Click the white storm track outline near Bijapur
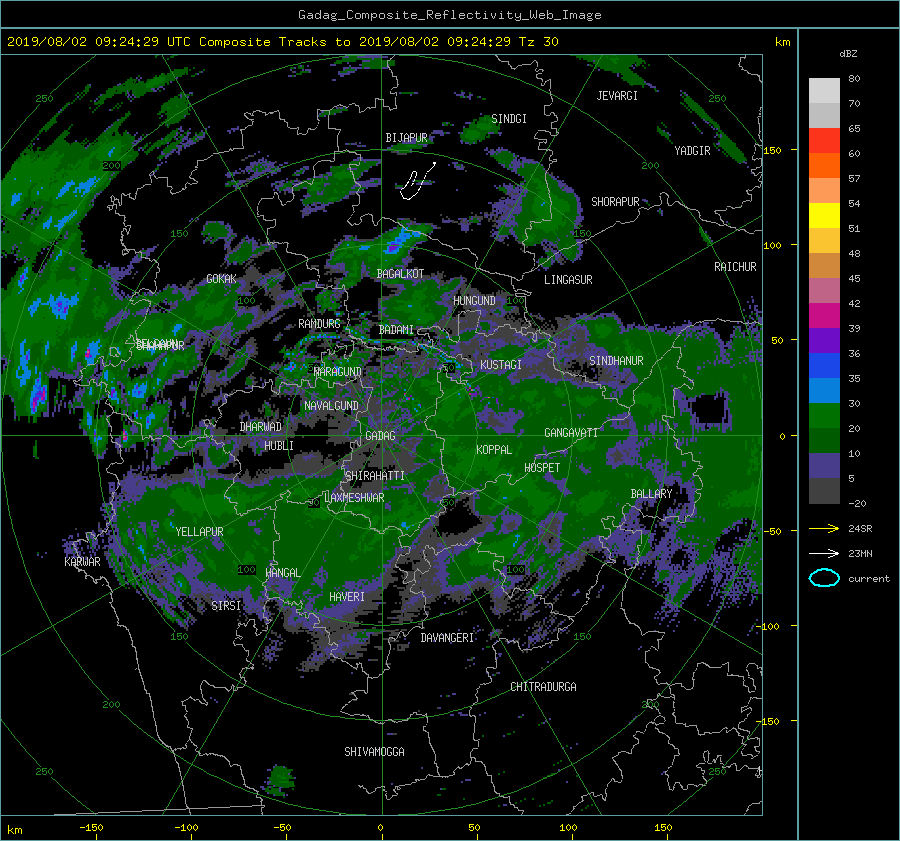This screenshot has height=841, width=900. pyautogui.click(x=417, y=181)
